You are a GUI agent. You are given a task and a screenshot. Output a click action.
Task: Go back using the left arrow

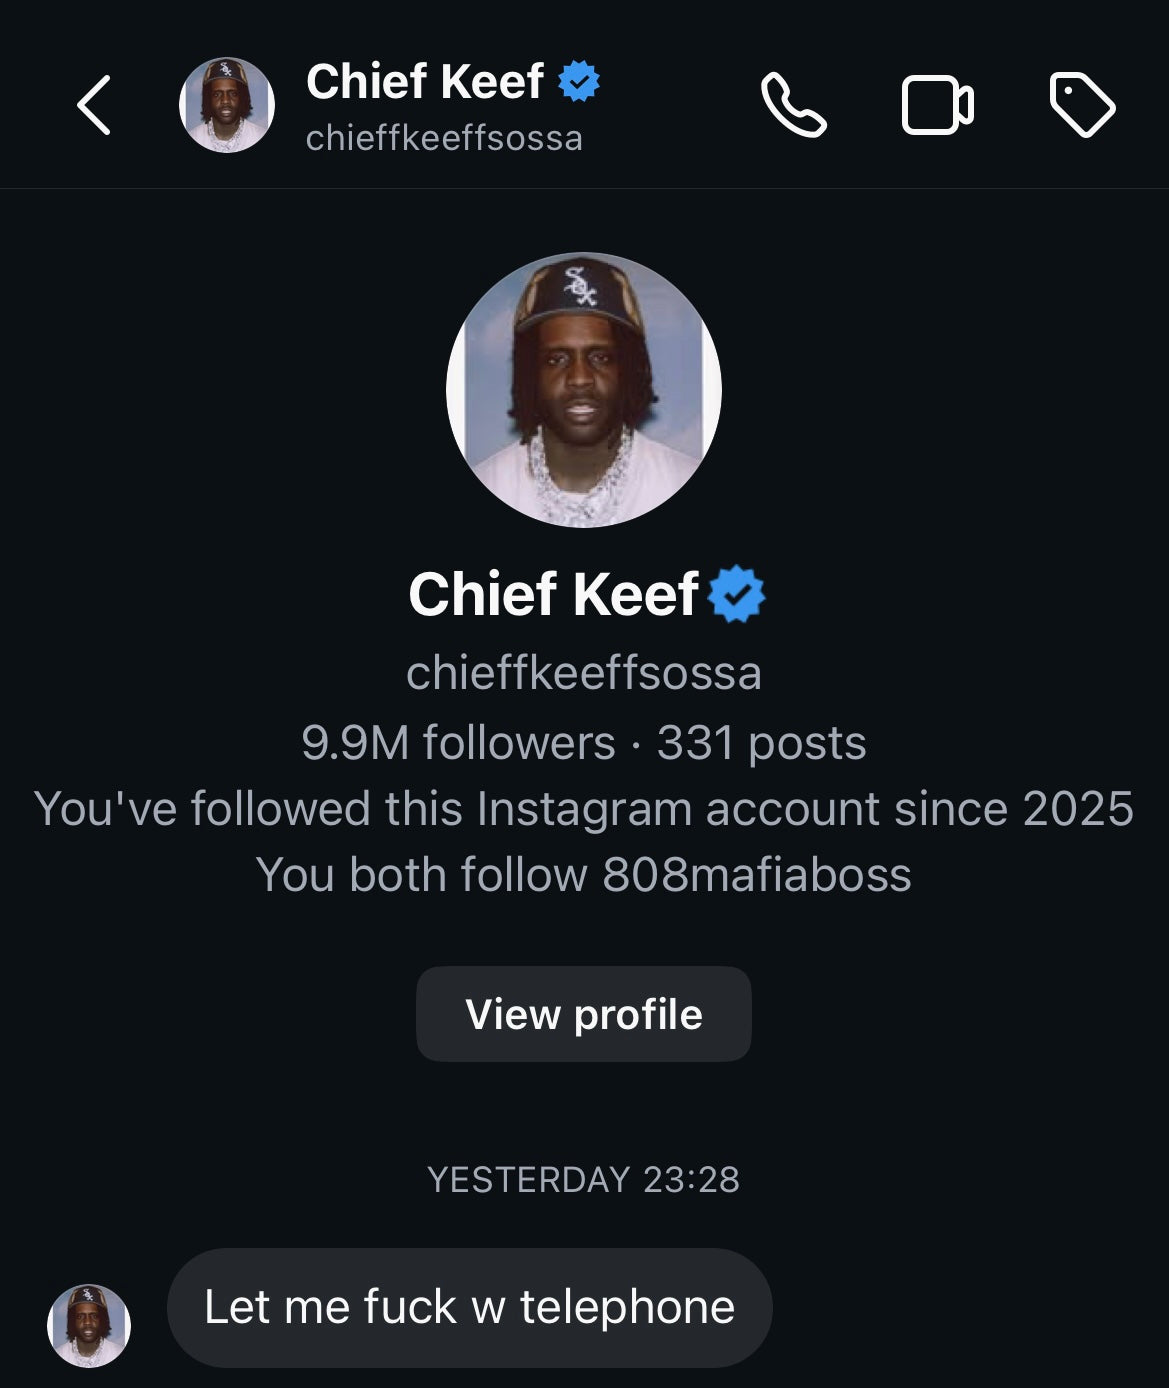[93, 105]
